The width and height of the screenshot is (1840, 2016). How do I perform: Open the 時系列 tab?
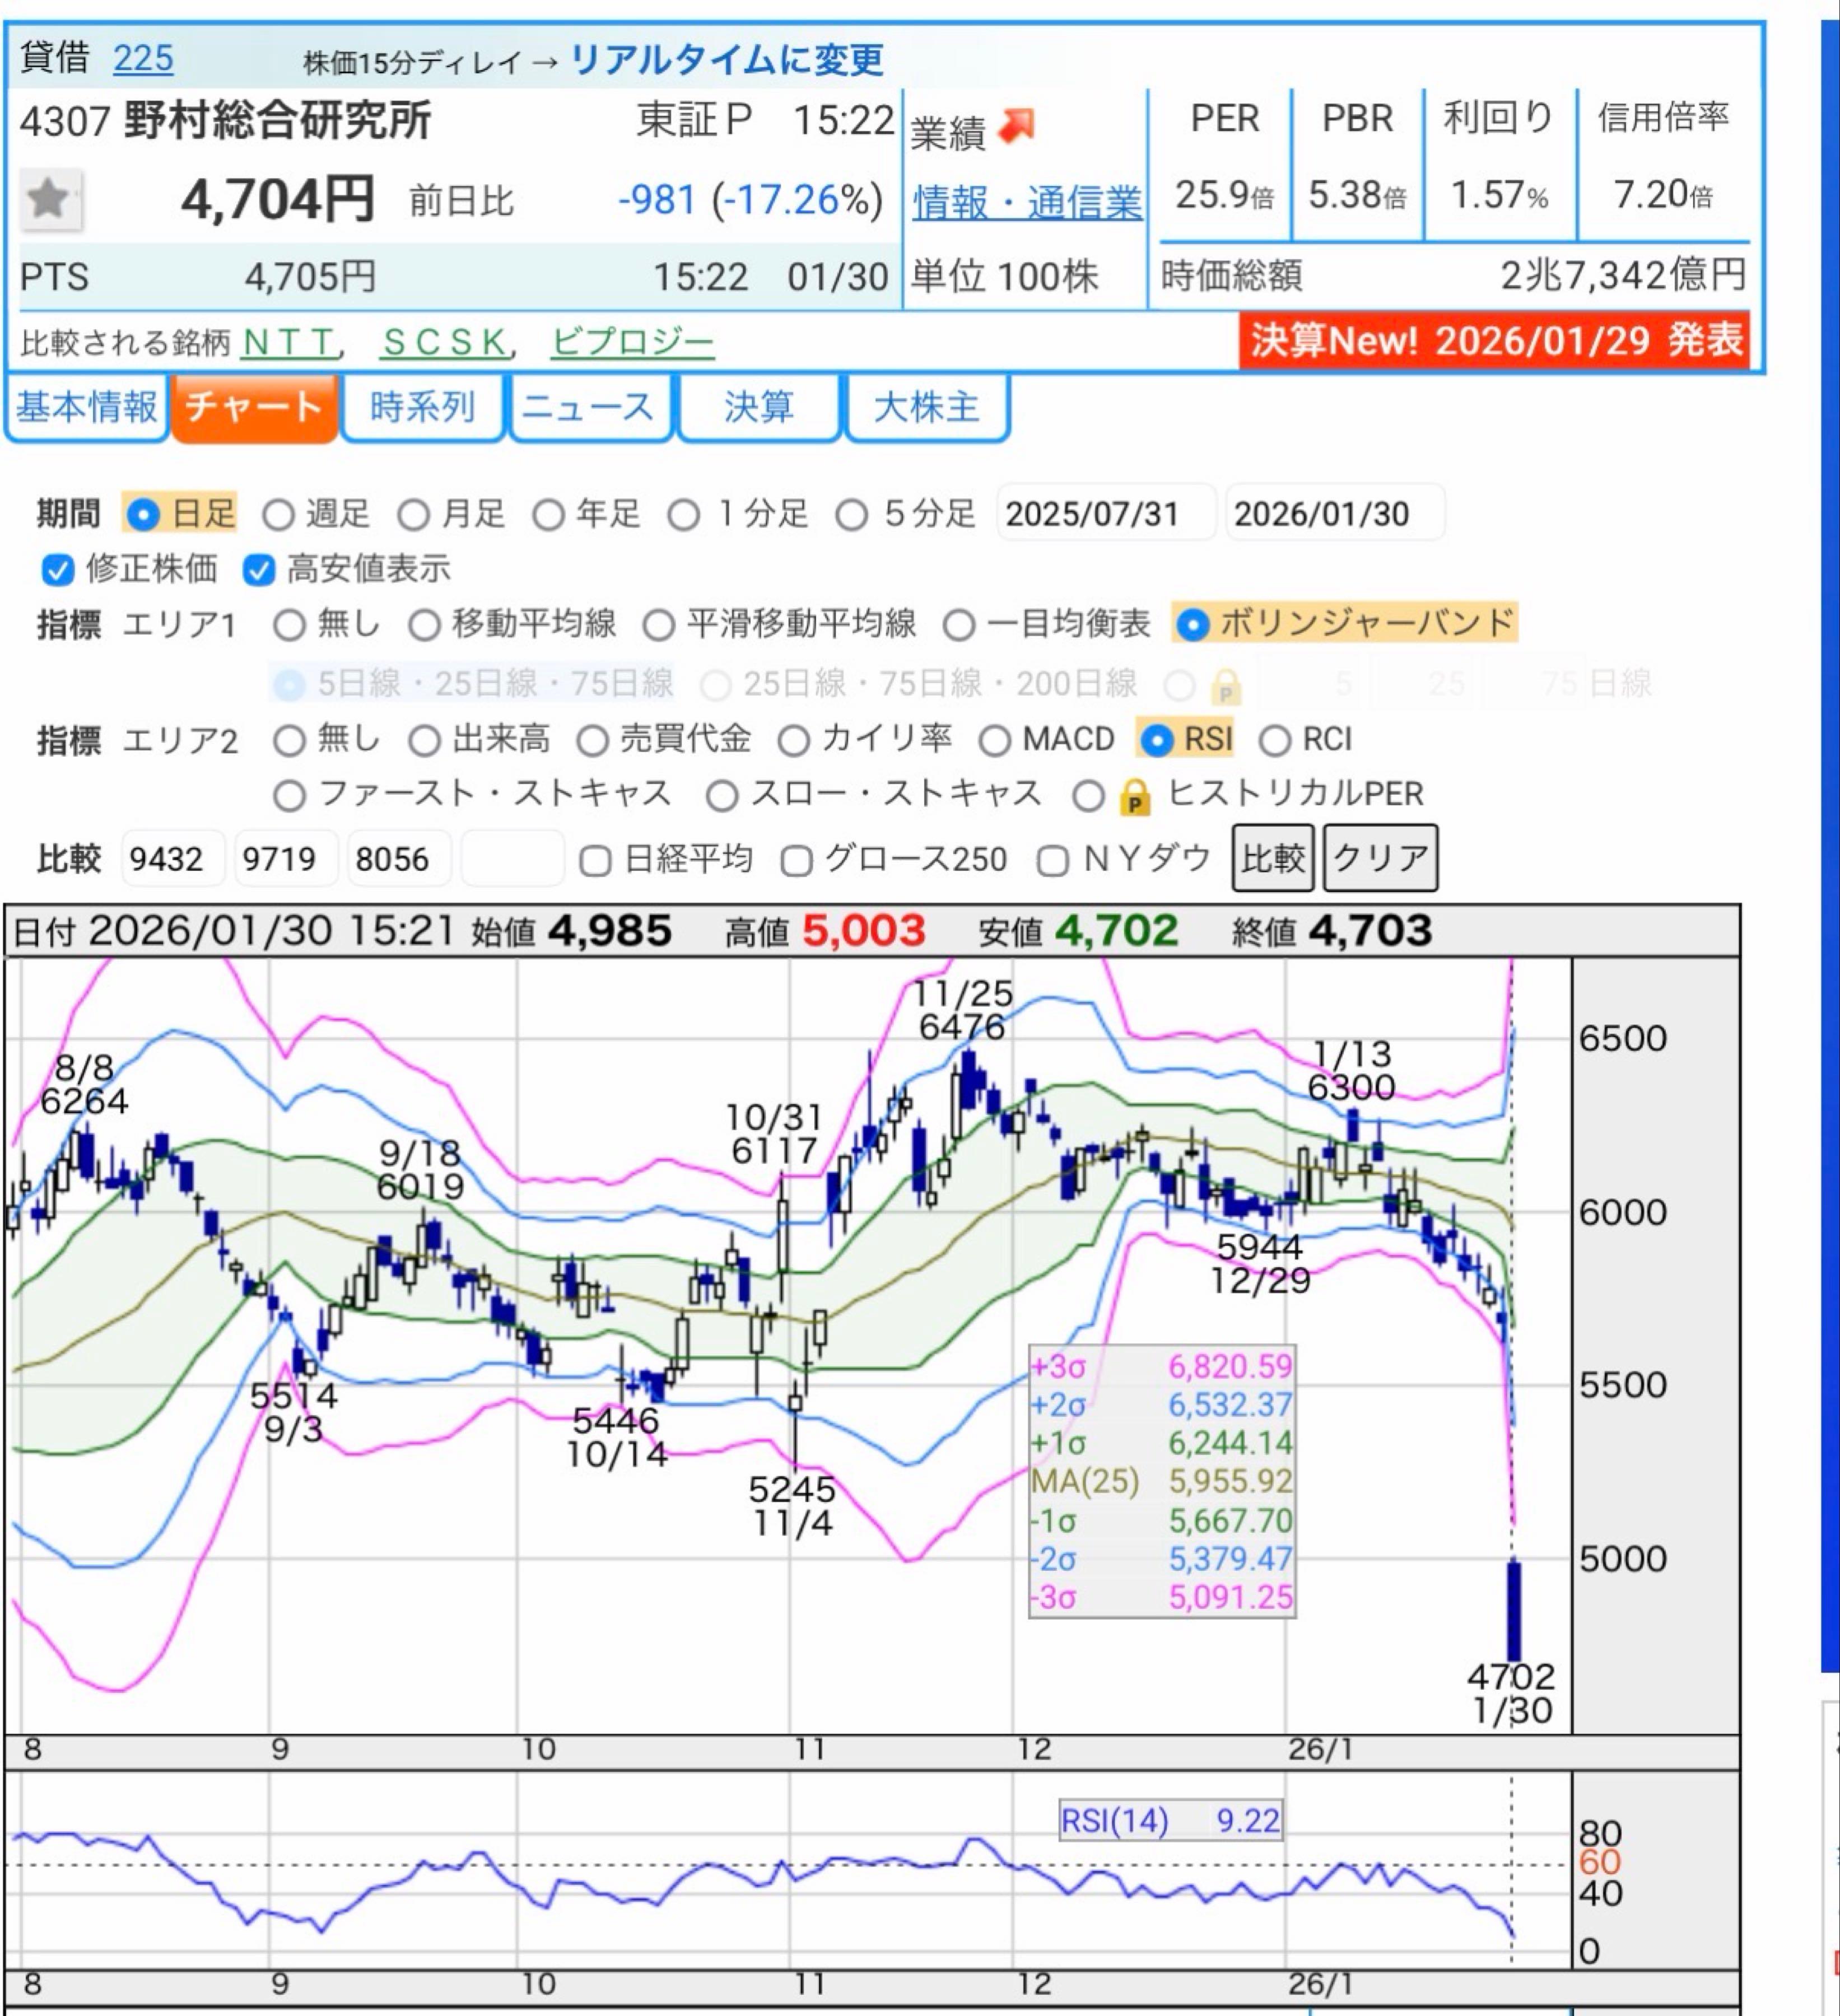click(x=422, y=407)
